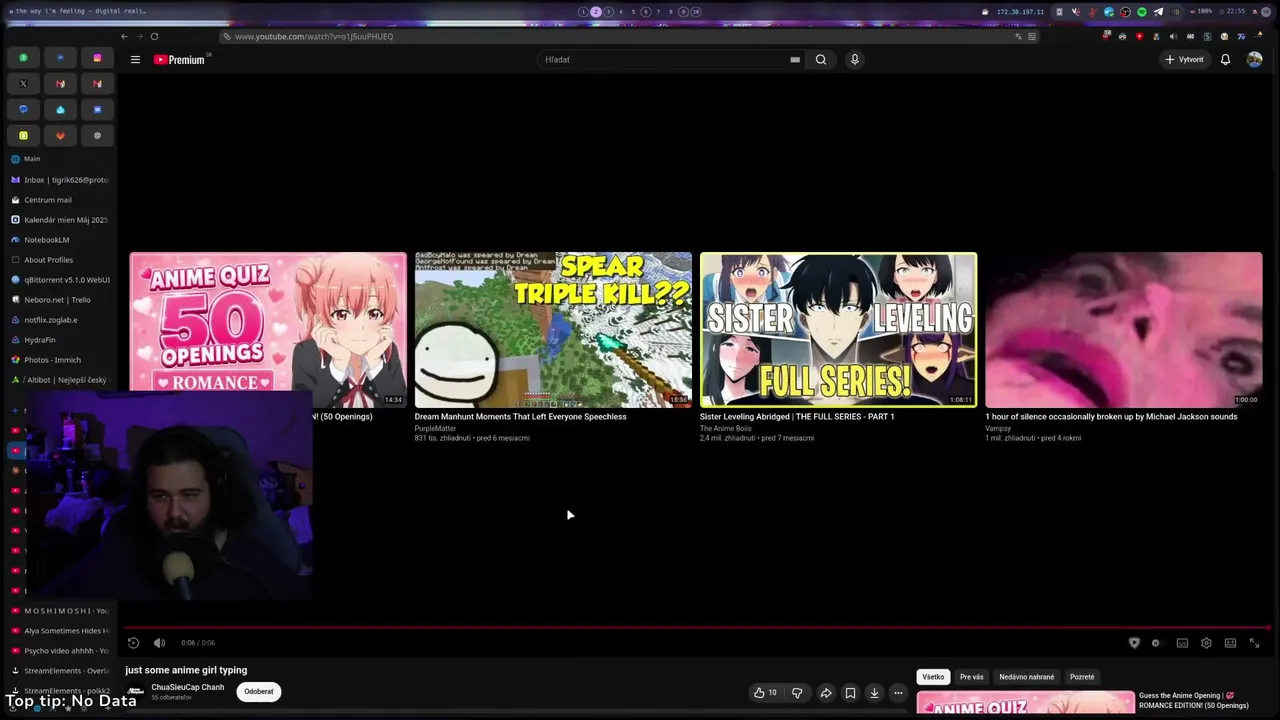Play the Spear Triple Kill thumbnail

(x=553, y=330)
